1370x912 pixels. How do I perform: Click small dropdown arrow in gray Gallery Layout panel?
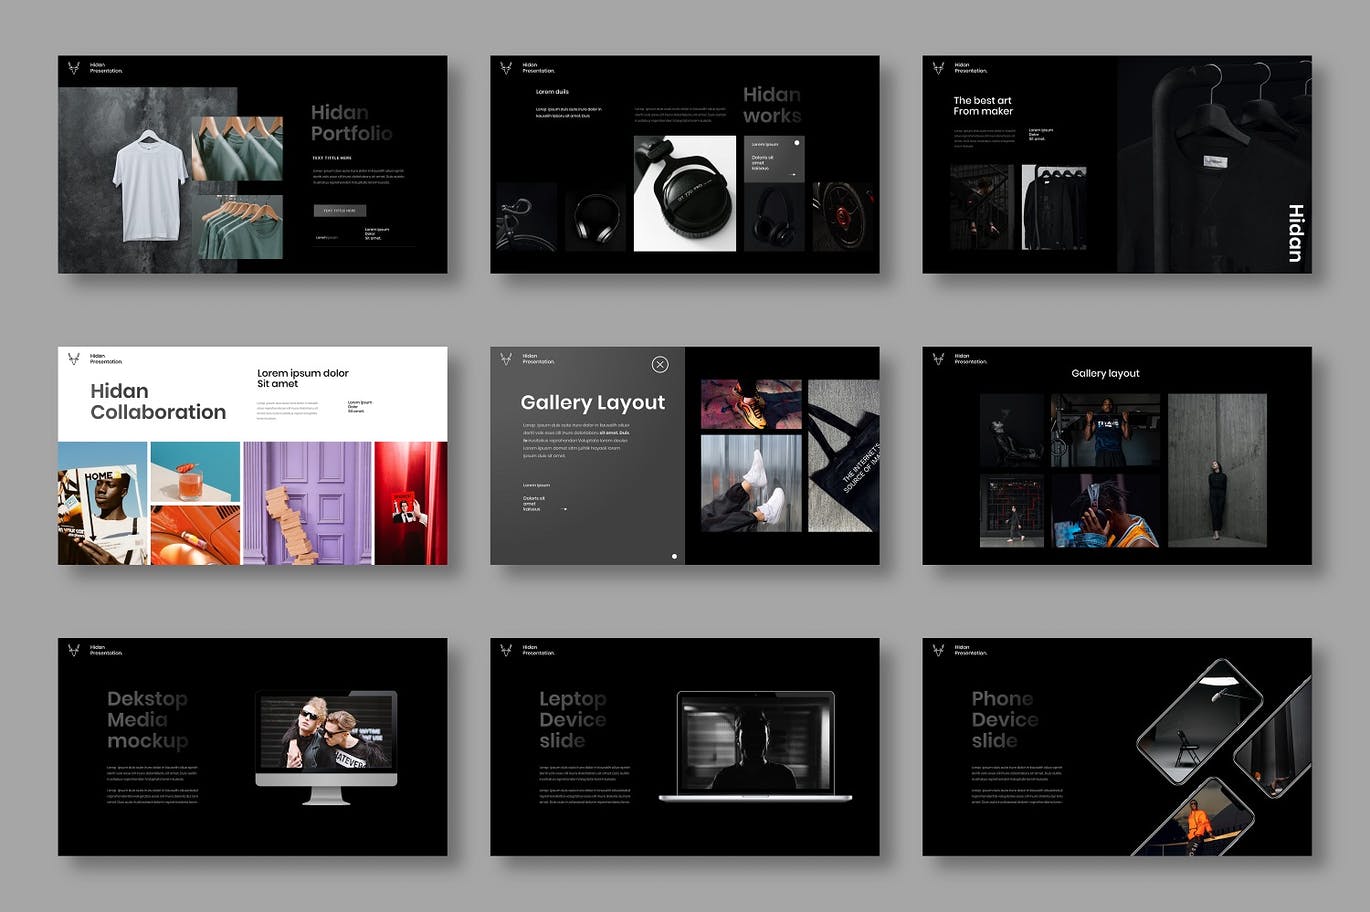coord(565,510)
